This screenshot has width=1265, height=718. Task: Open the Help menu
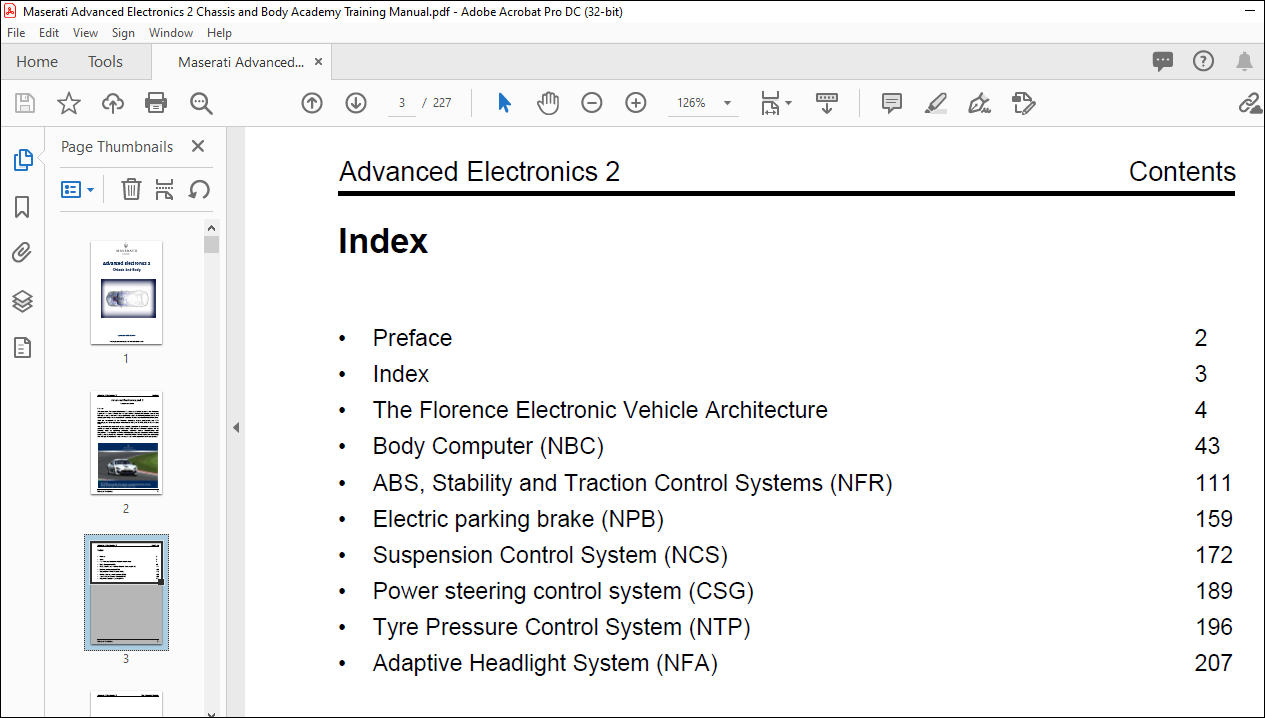pos(219,33)
